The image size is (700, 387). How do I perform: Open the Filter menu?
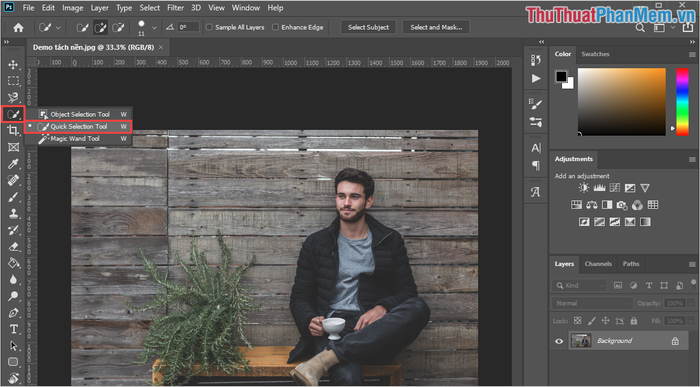175,8
